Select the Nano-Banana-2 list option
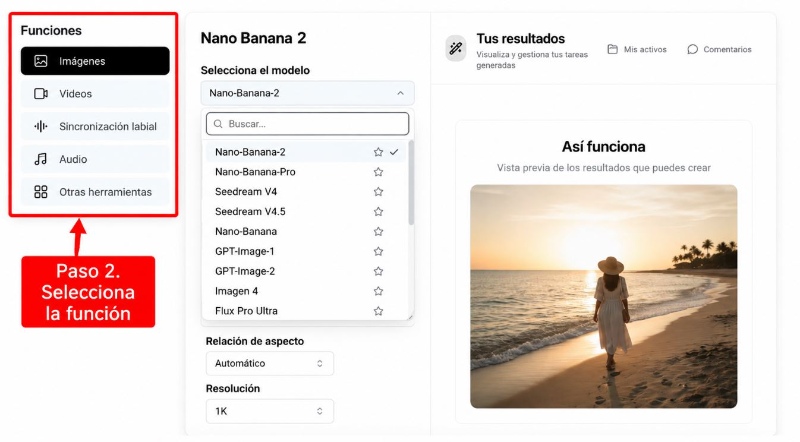The height and width of the screenshot is (442, 800). pos(306,152)
